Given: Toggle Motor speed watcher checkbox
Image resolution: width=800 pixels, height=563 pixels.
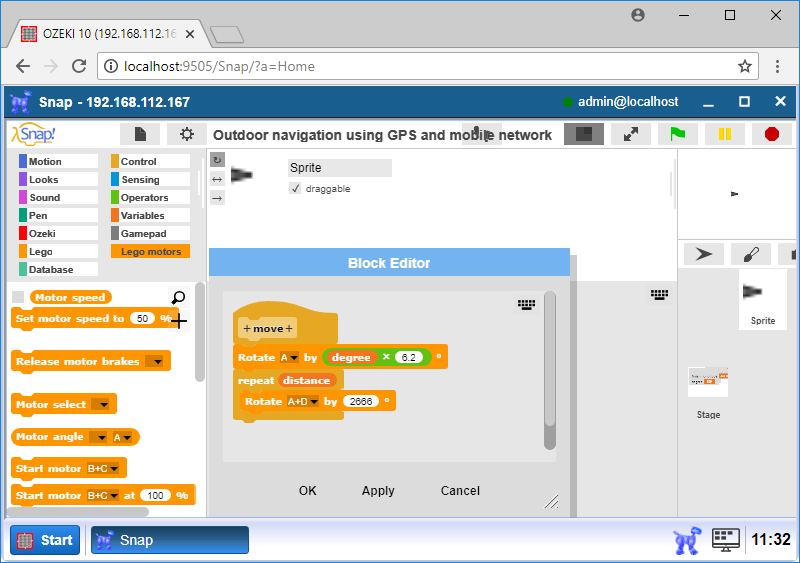Looking at the screenshot, I should pyautogui.click(x=18, y=297).
